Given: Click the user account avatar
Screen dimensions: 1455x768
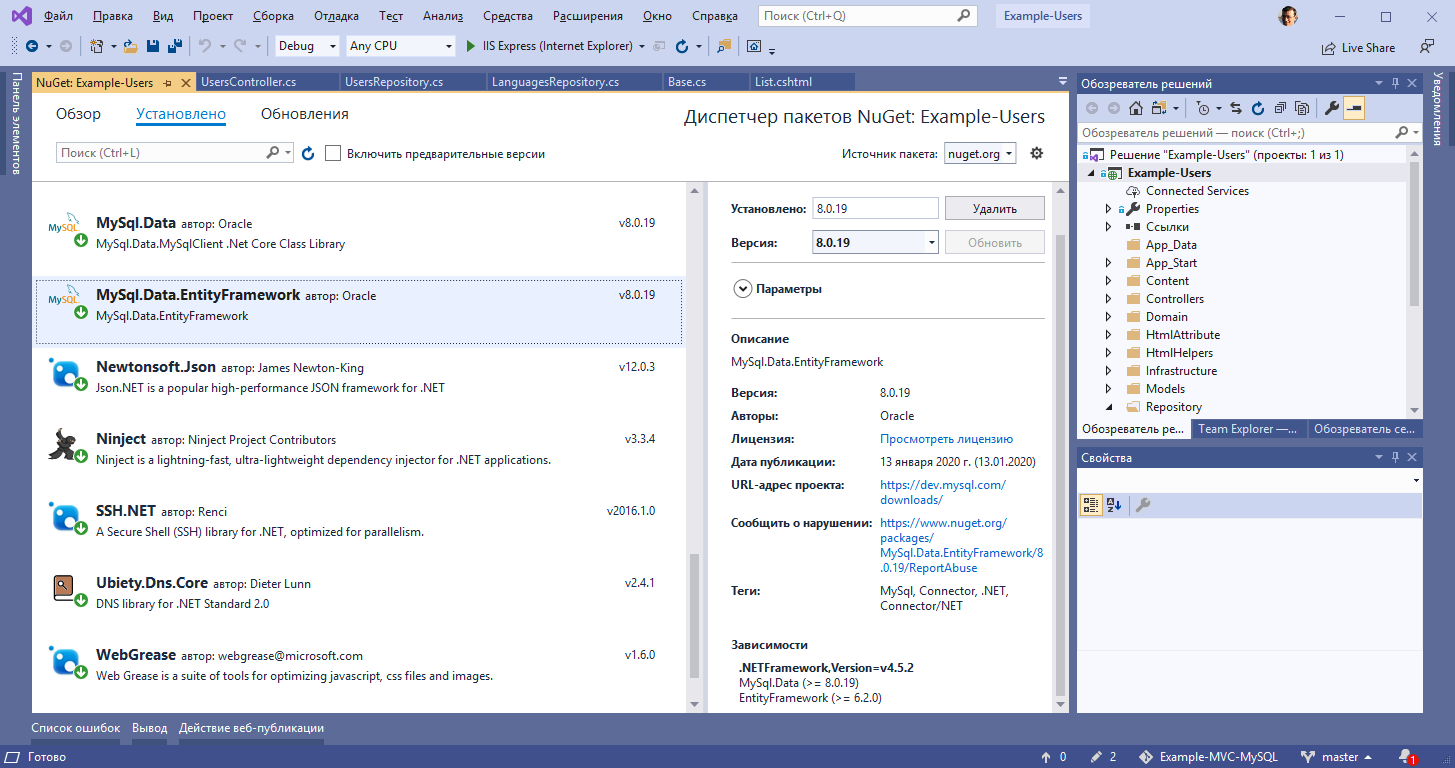Looking at the screenshot, I should (1289, 16).
